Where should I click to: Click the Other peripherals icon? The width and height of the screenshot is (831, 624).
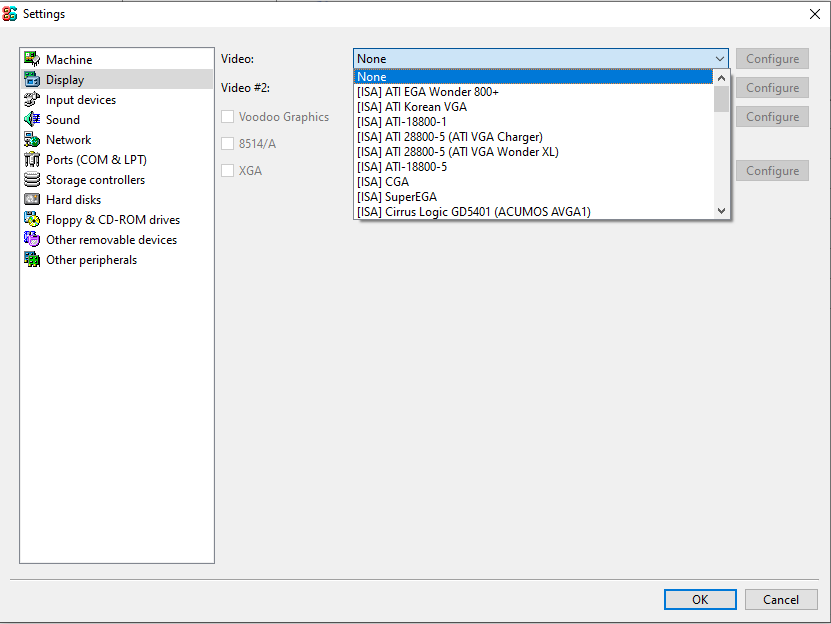[x=32, y=259]
